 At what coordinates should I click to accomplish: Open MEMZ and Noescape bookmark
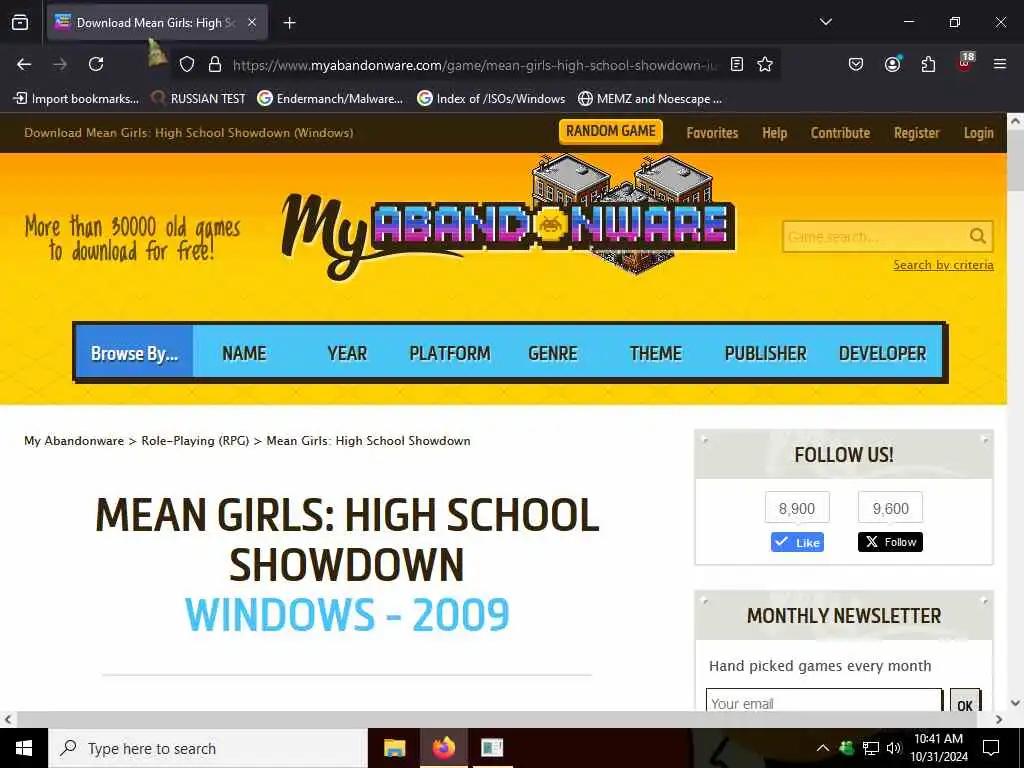tap(650, 99)
